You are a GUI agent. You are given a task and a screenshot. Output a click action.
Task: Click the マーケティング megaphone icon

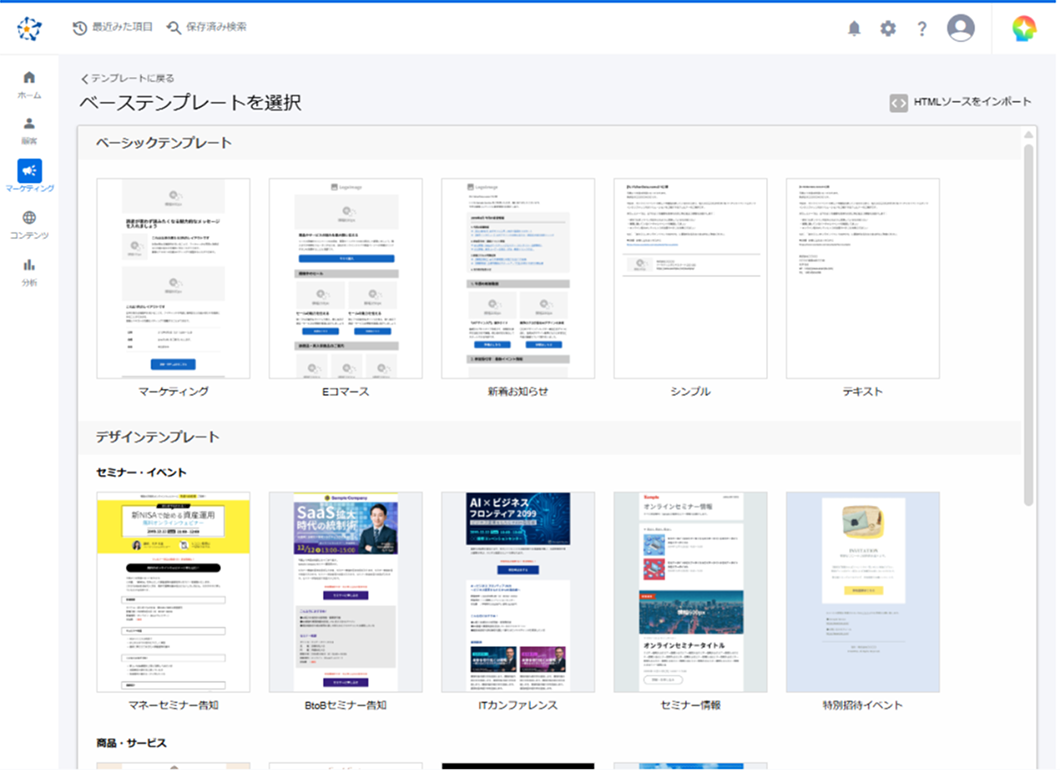click(29, 168)
